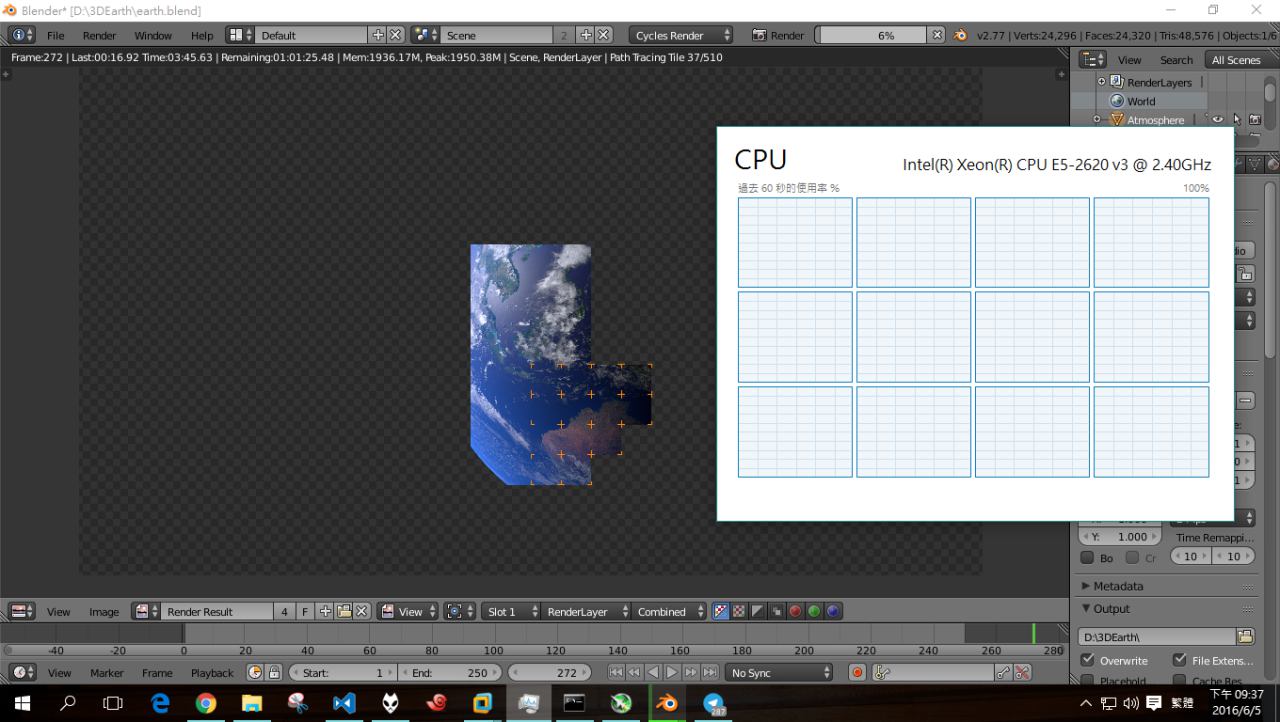Click the red channel display button

coord(796,611)
